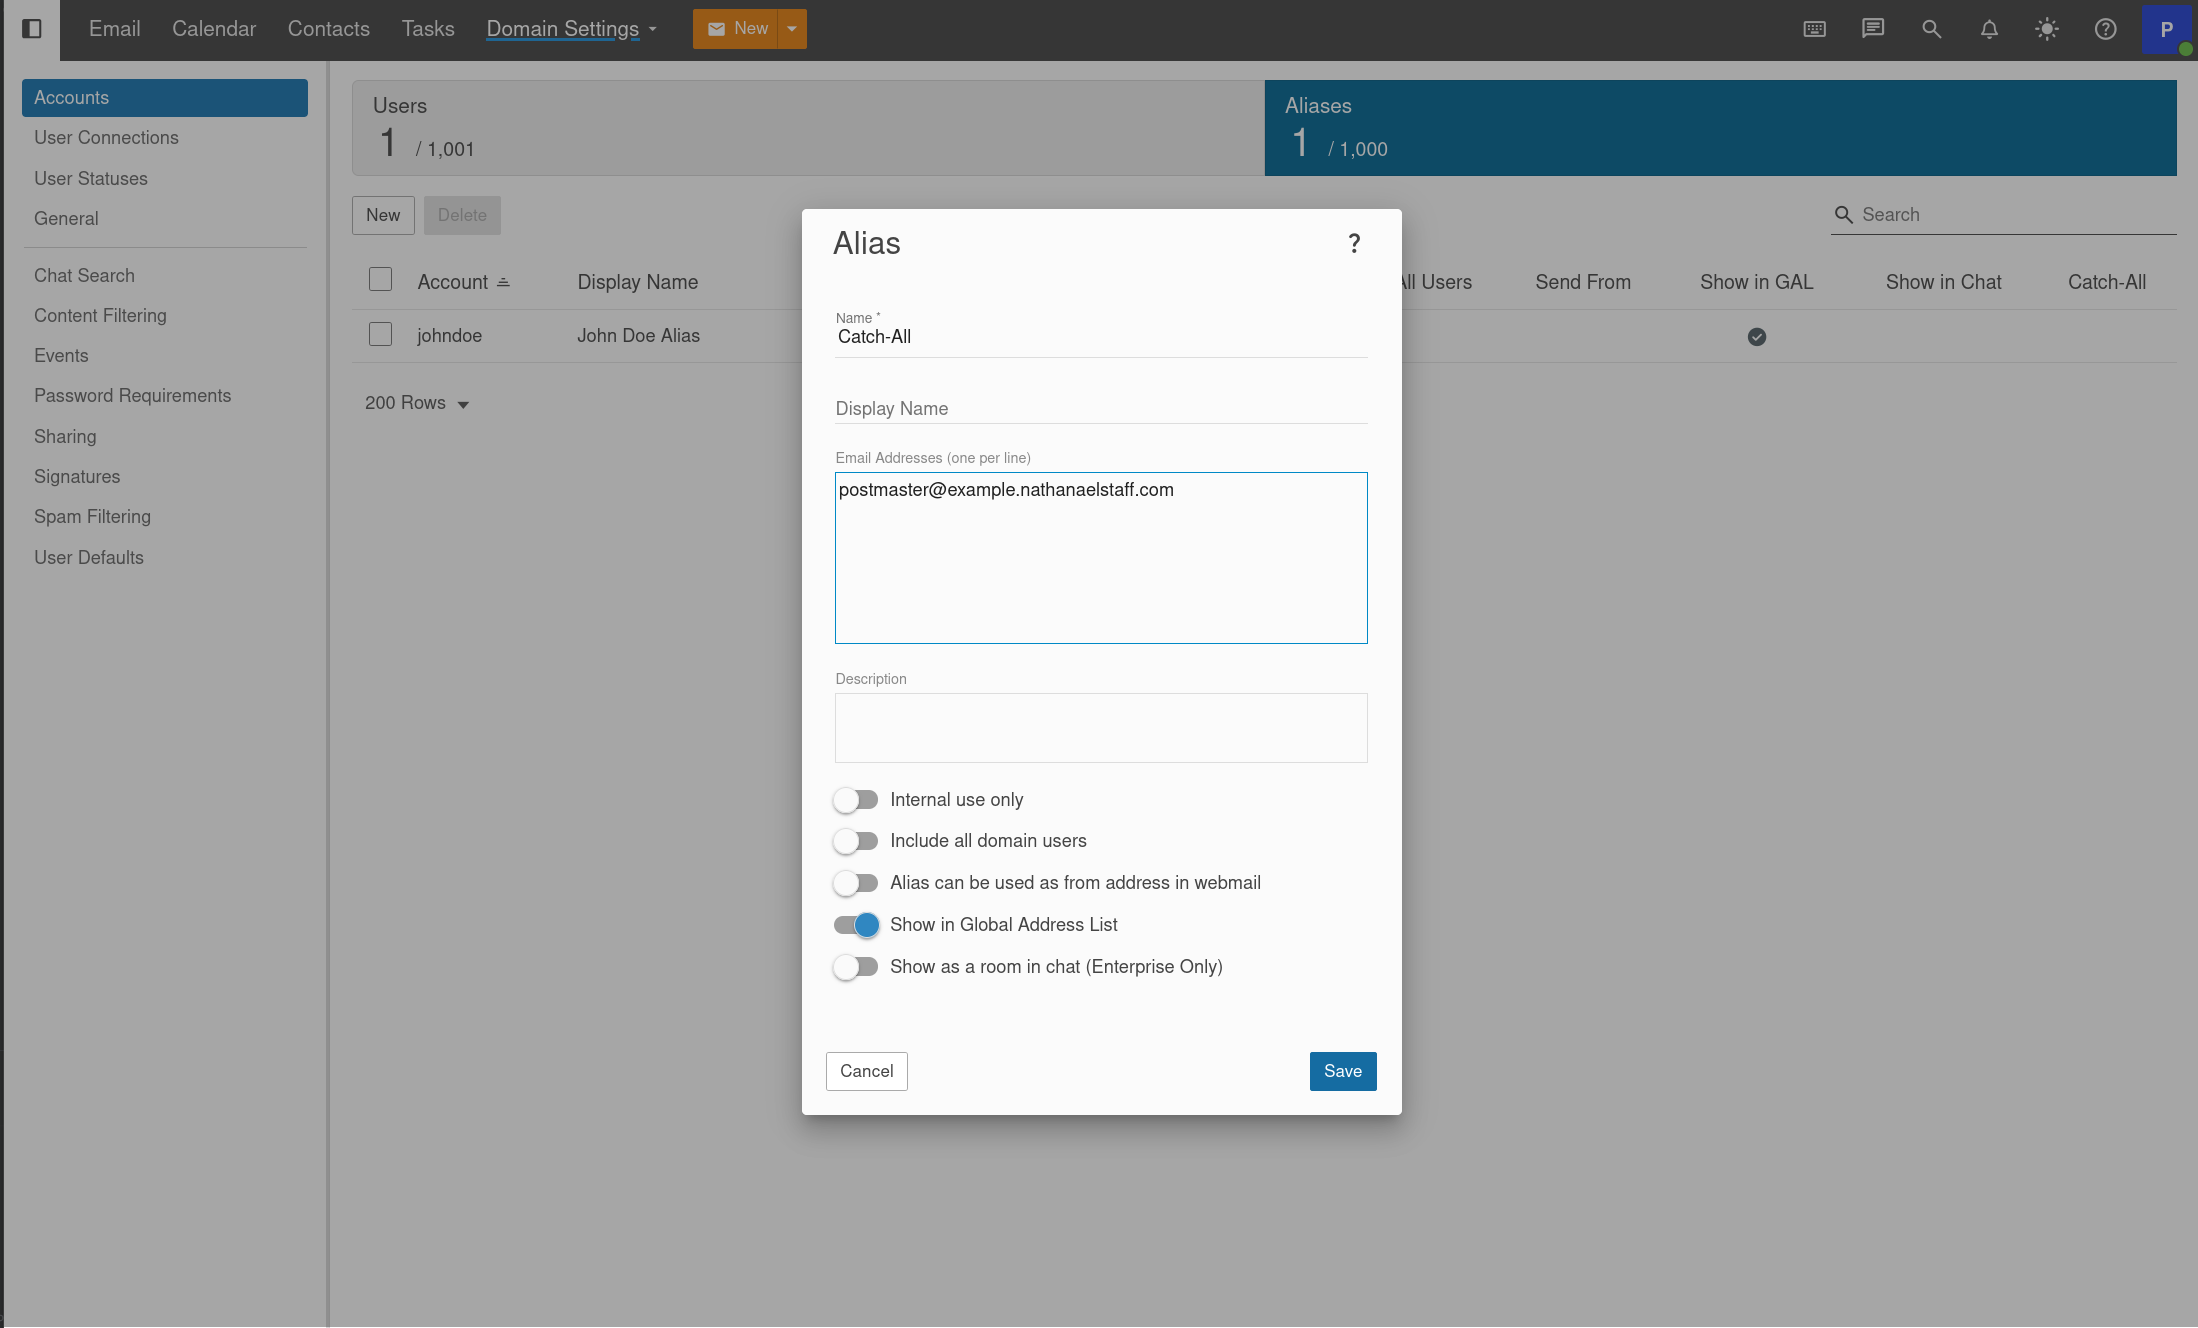Open Spam Filtering in sidebar
This screenshot has height=1328, width=2198.
(x=92, y=516)
